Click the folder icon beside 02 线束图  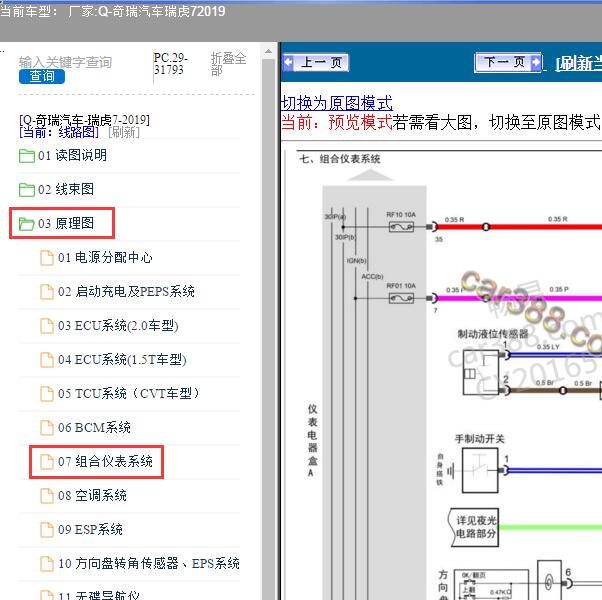click(x=27, y=190)
